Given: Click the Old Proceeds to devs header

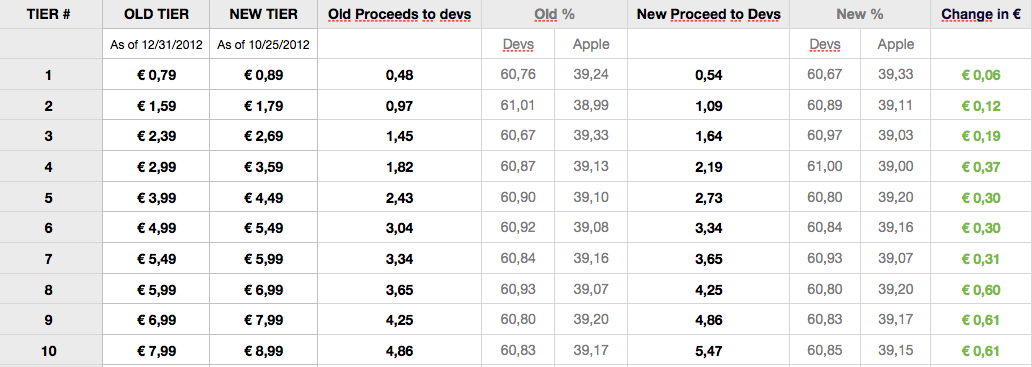Looking at the screenshot, I should [400, 14].
